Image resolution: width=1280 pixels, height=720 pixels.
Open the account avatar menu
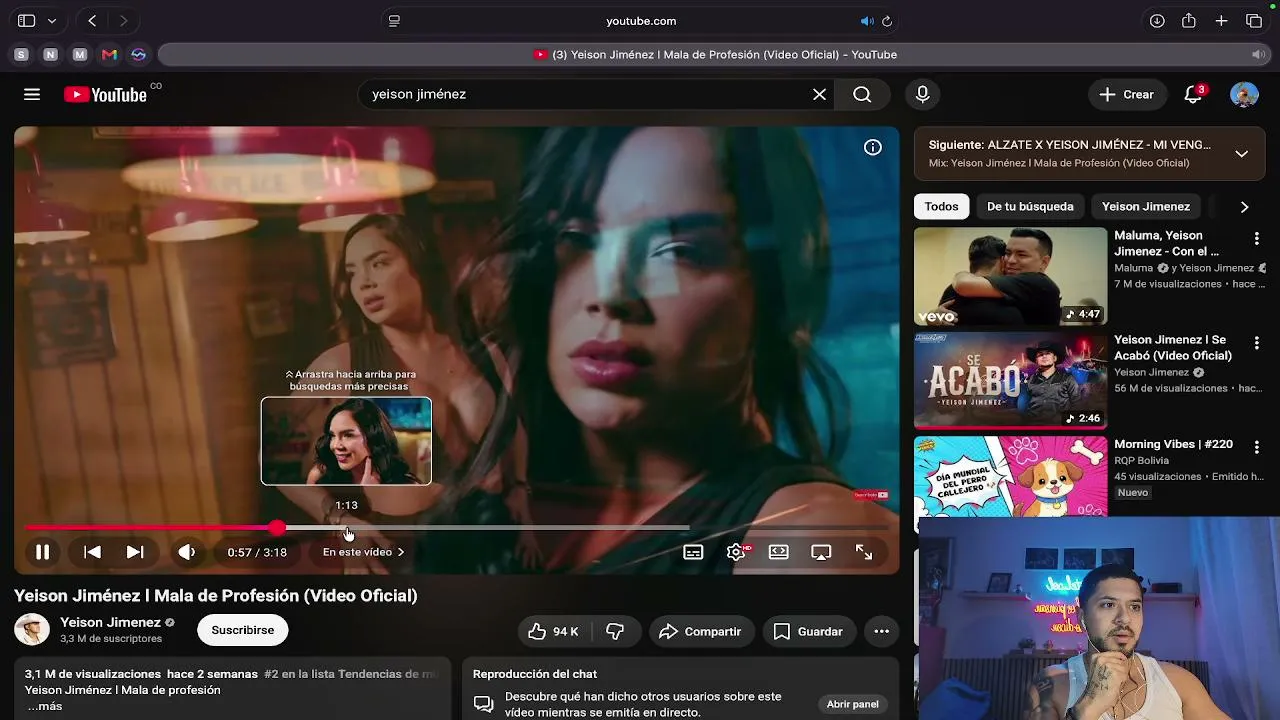[1244, 94]
